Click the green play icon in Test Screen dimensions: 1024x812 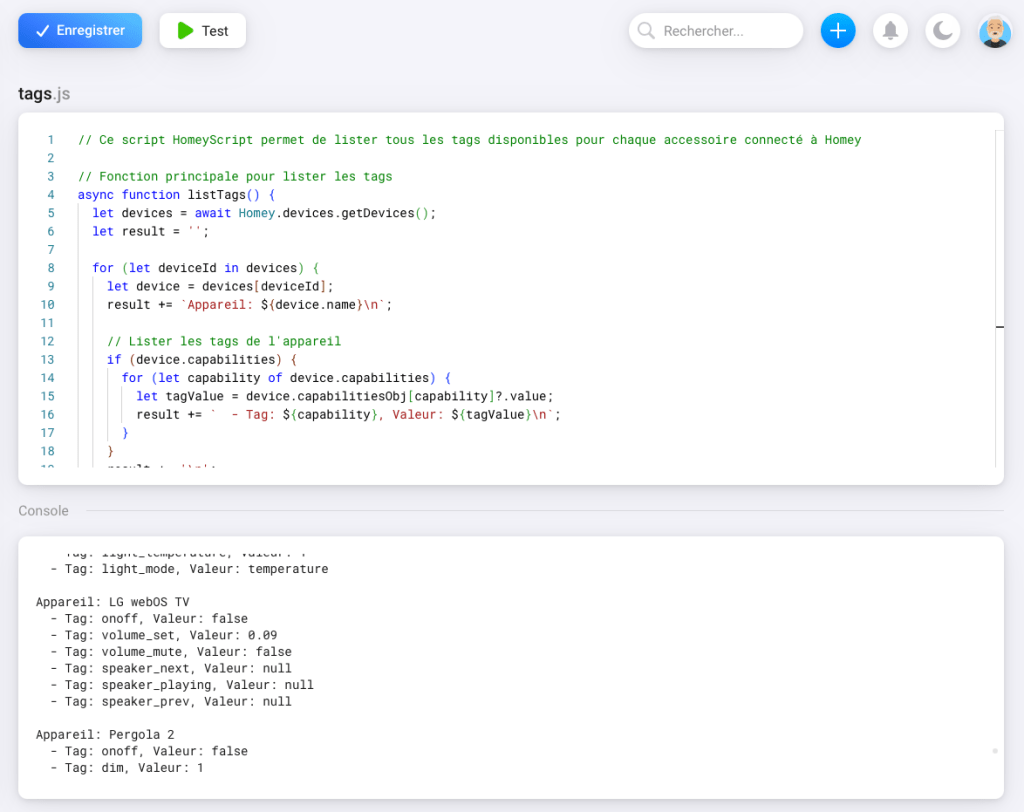(185, 31)
